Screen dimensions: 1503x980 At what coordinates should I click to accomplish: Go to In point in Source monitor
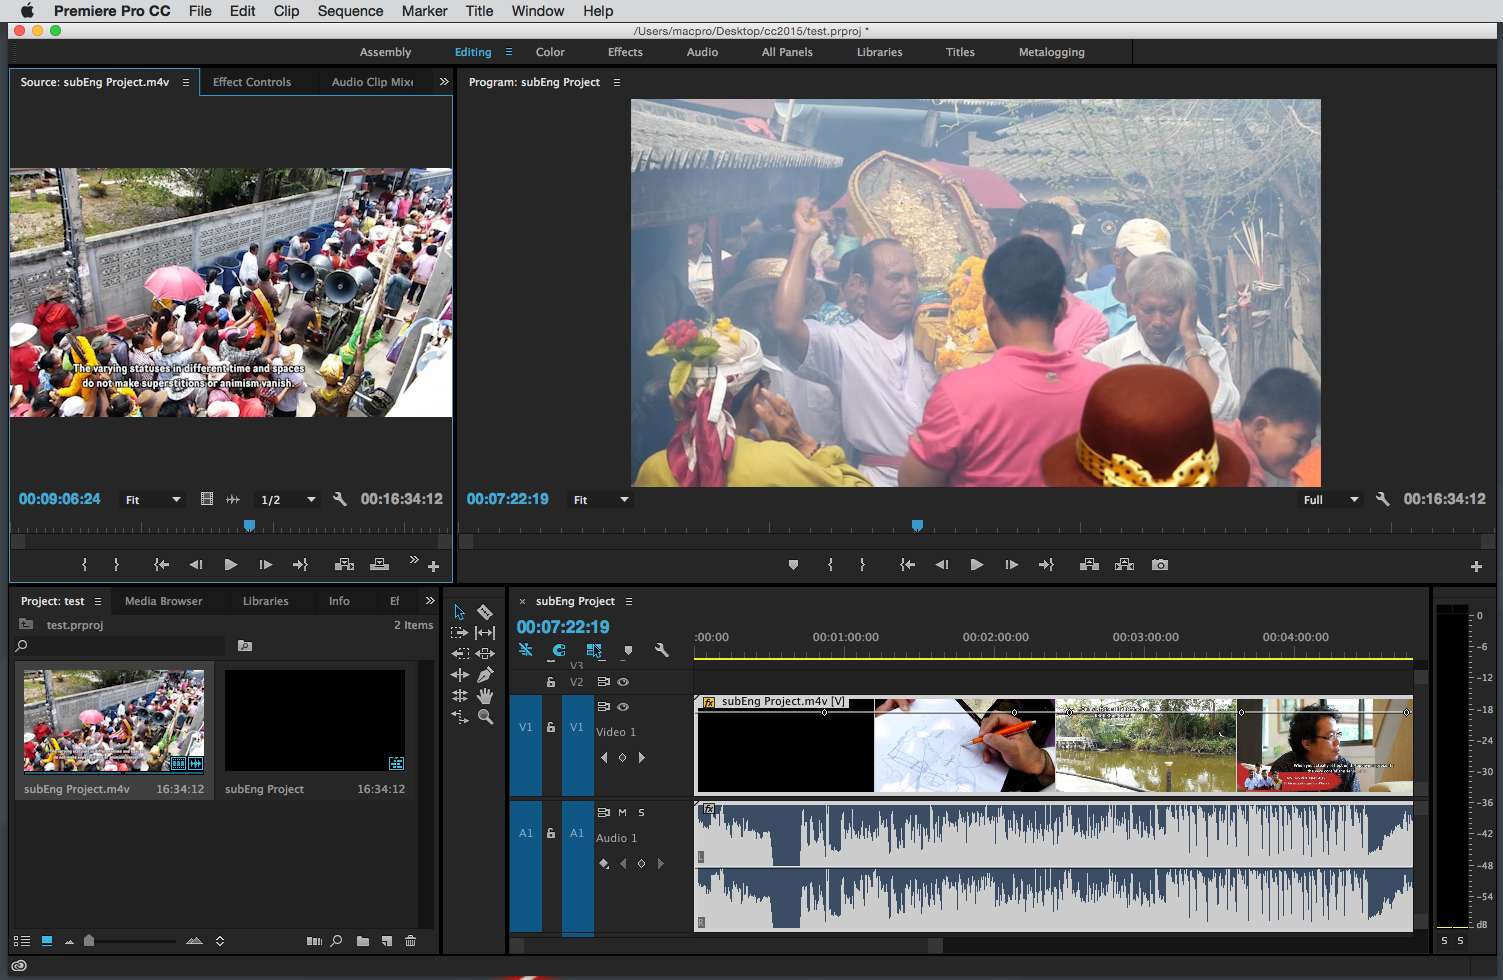[x=161, y=565]
